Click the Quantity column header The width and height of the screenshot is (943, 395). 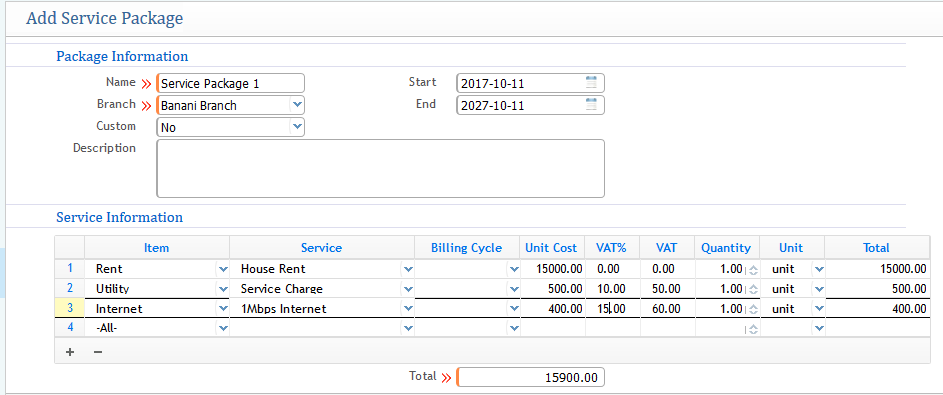pyautogui.click(x=726, y=248)
